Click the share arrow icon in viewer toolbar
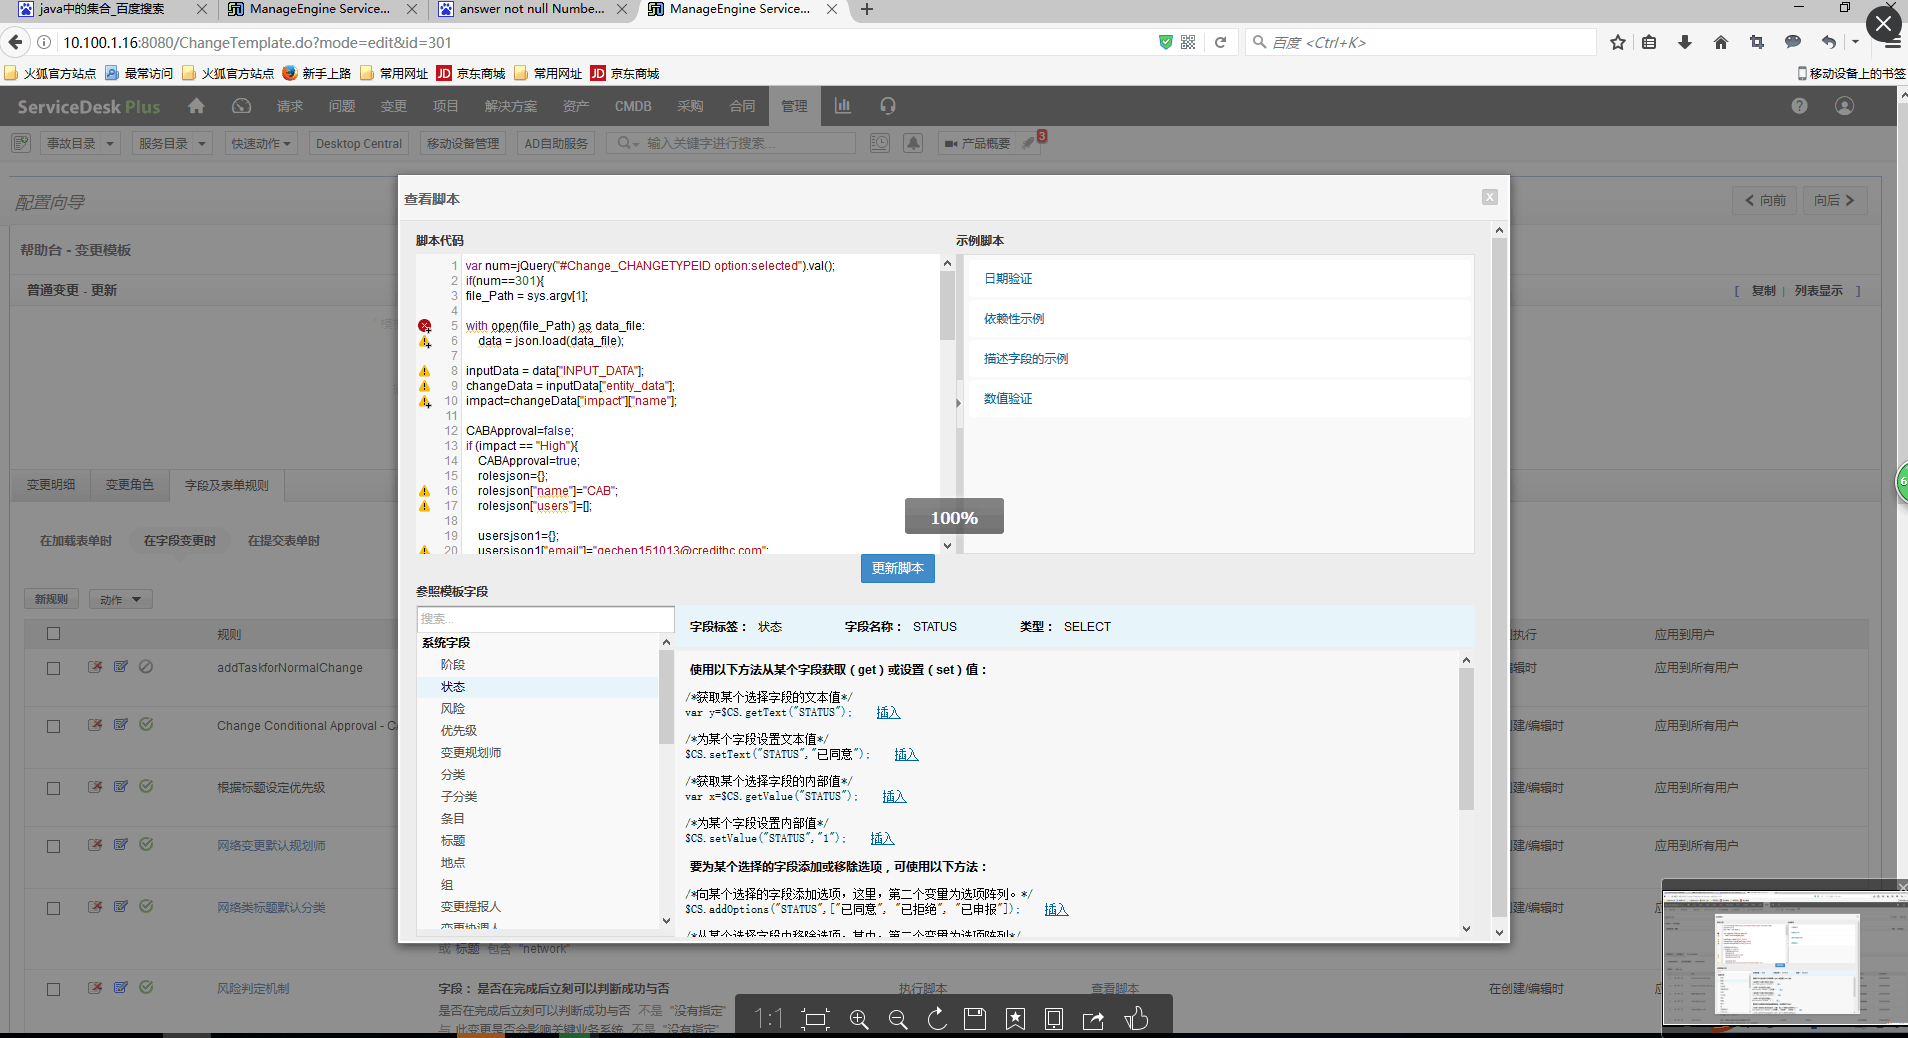This screenshot has width=1908, height=1038. coord(1094,1019)
